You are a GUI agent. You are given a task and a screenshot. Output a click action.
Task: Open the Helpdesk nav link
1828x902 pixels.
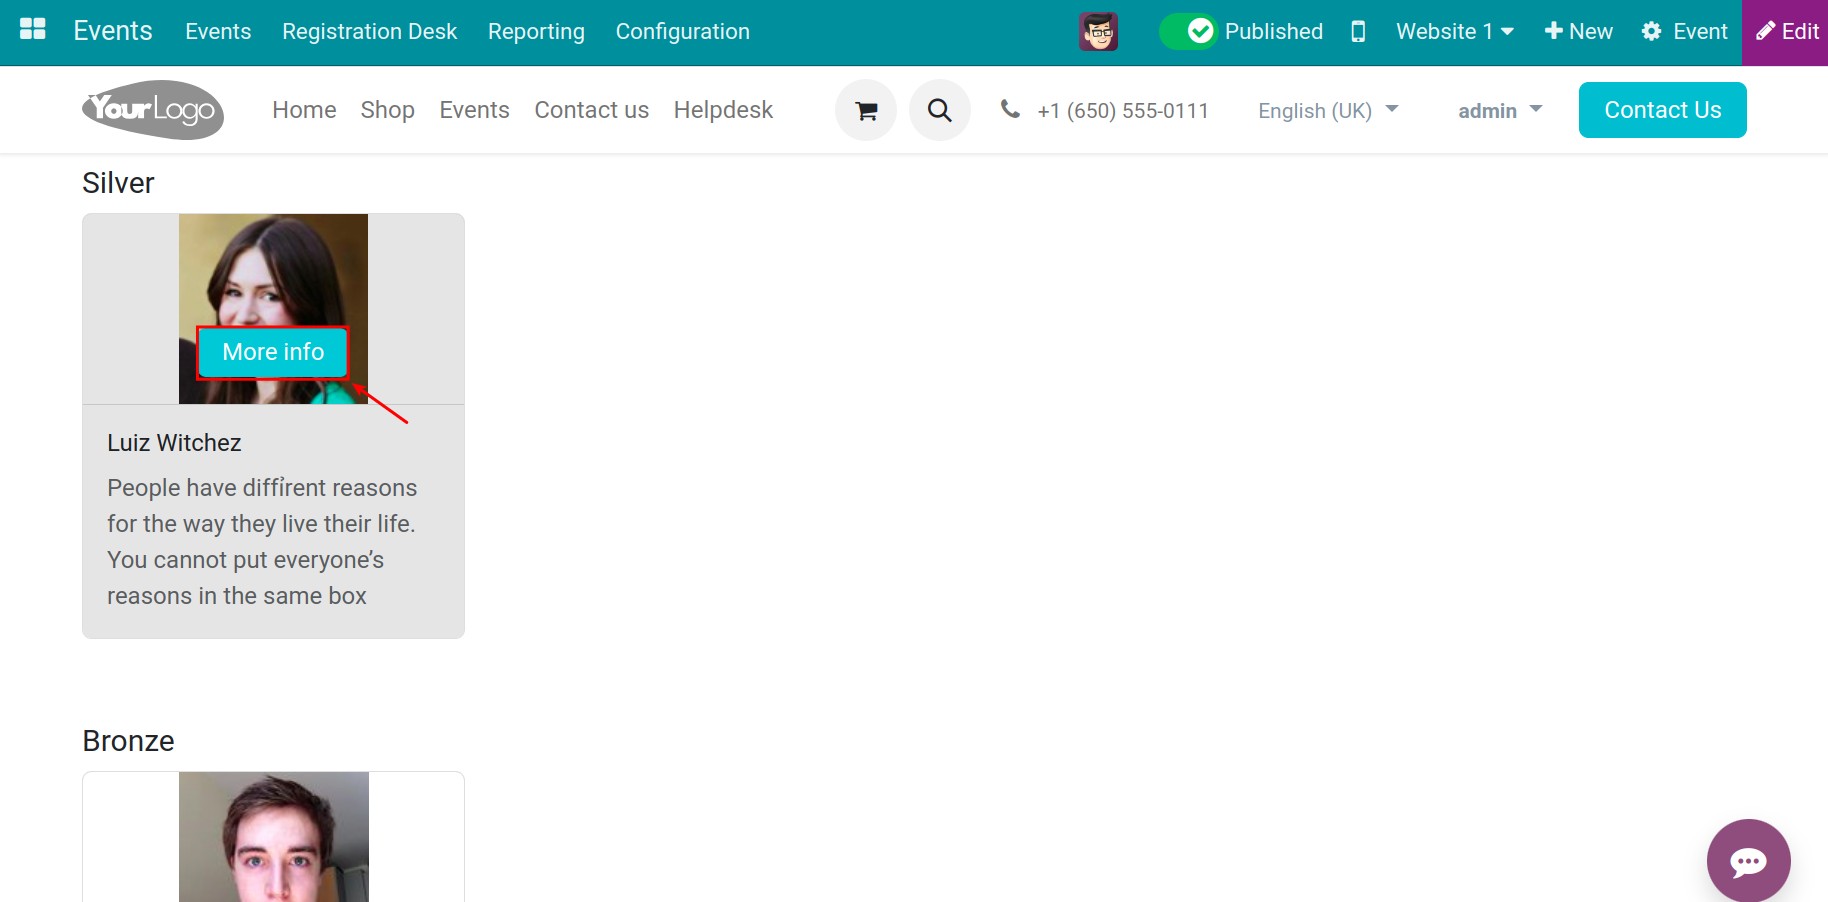point(723,110)
